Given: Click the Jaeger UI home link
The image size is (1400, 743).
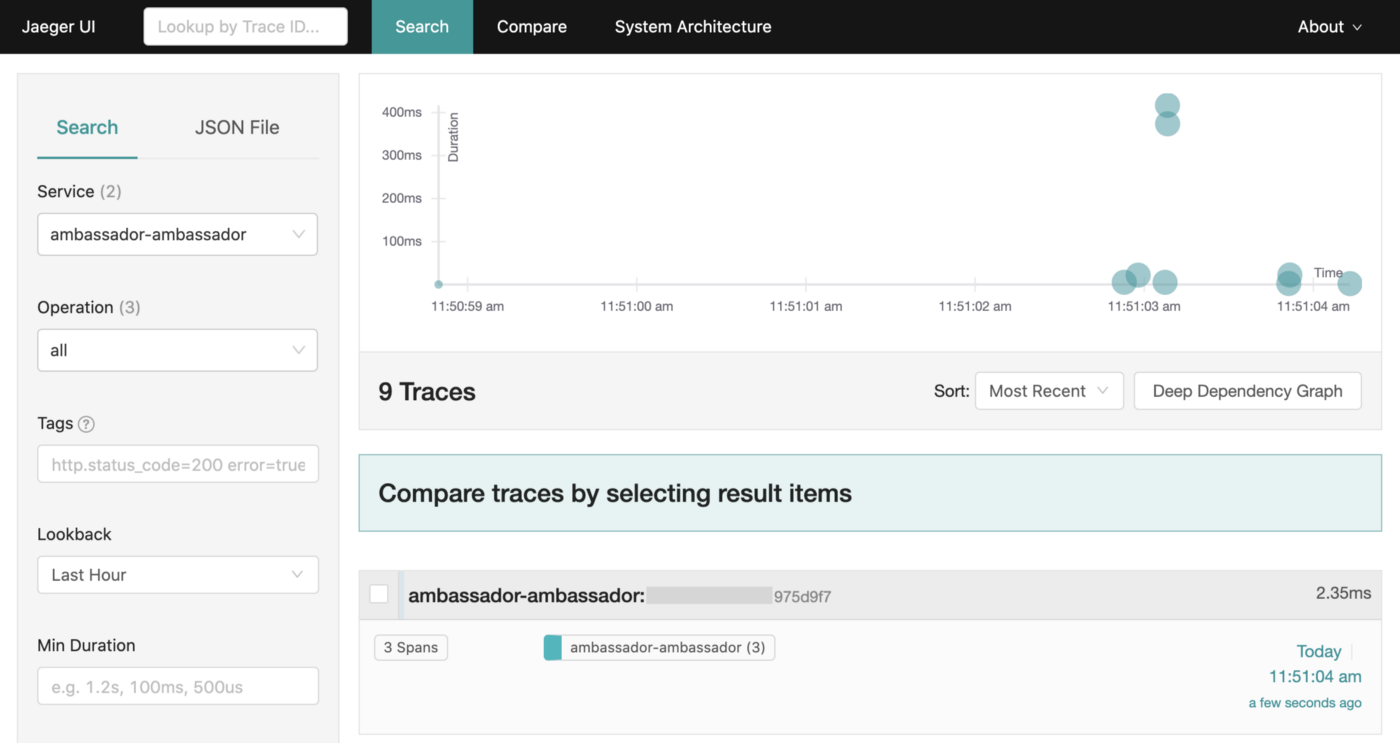Looking at the screenshot, I should pos(59,27).
